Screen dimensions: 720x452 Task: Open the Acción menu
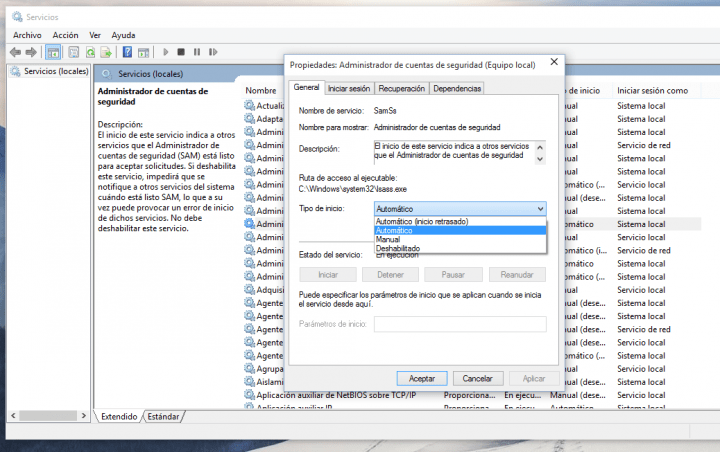point(65,35)
